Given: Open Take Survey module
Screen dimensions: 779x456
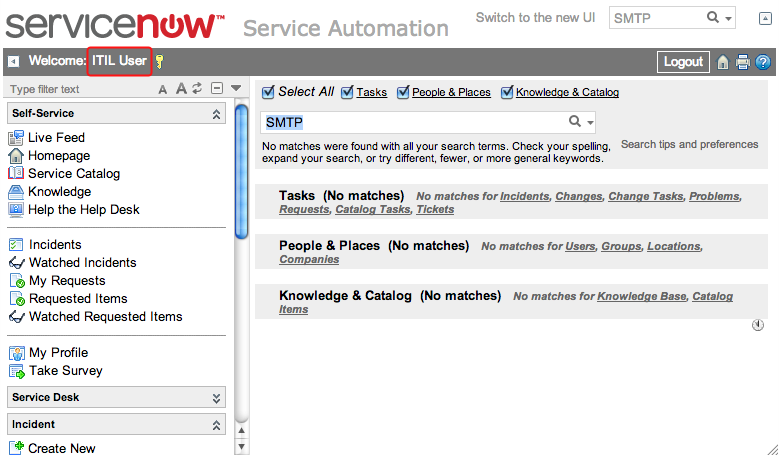Looking at the screenshot, I should coord(66,371).
